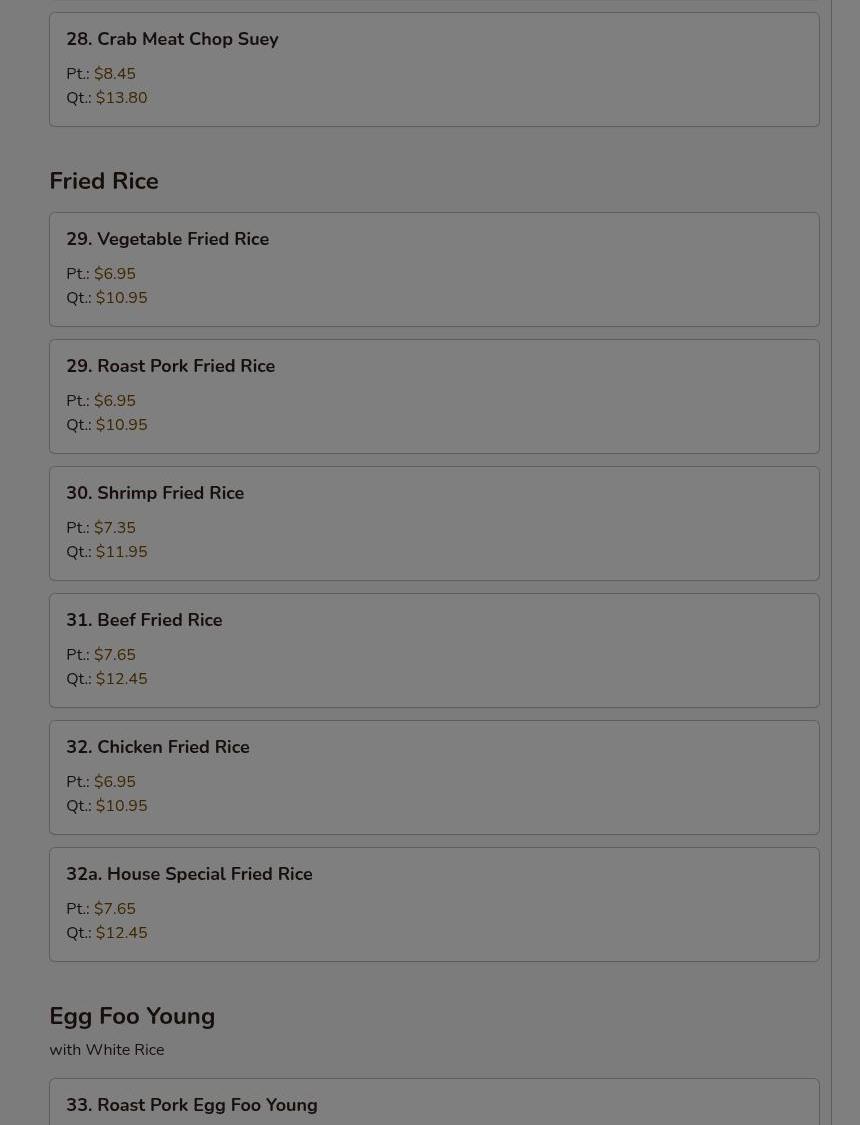Click the Fried Rice section heading

pos(104,181)
